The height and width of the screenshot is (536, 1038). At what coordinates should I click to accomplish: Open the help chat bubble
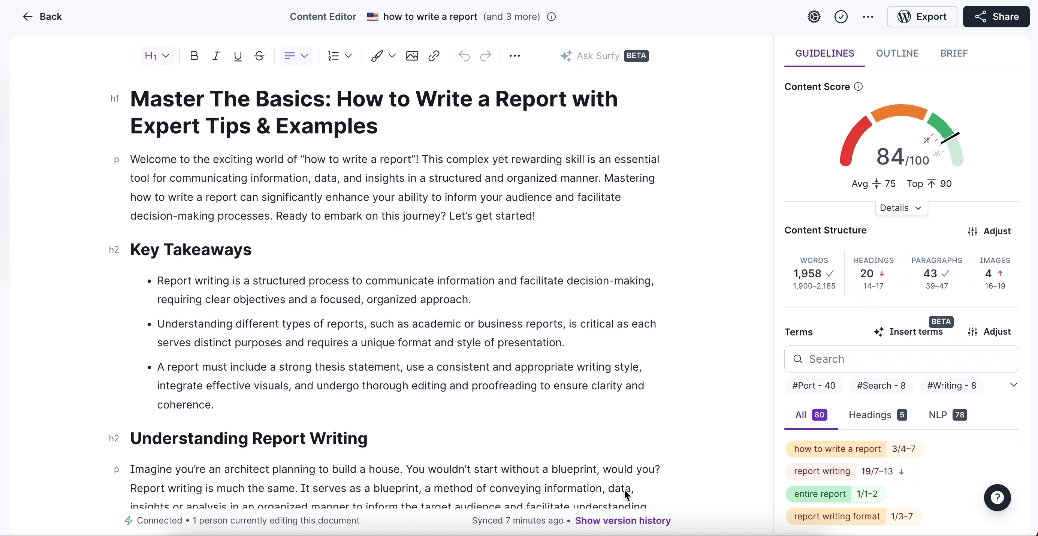(997, 497)
